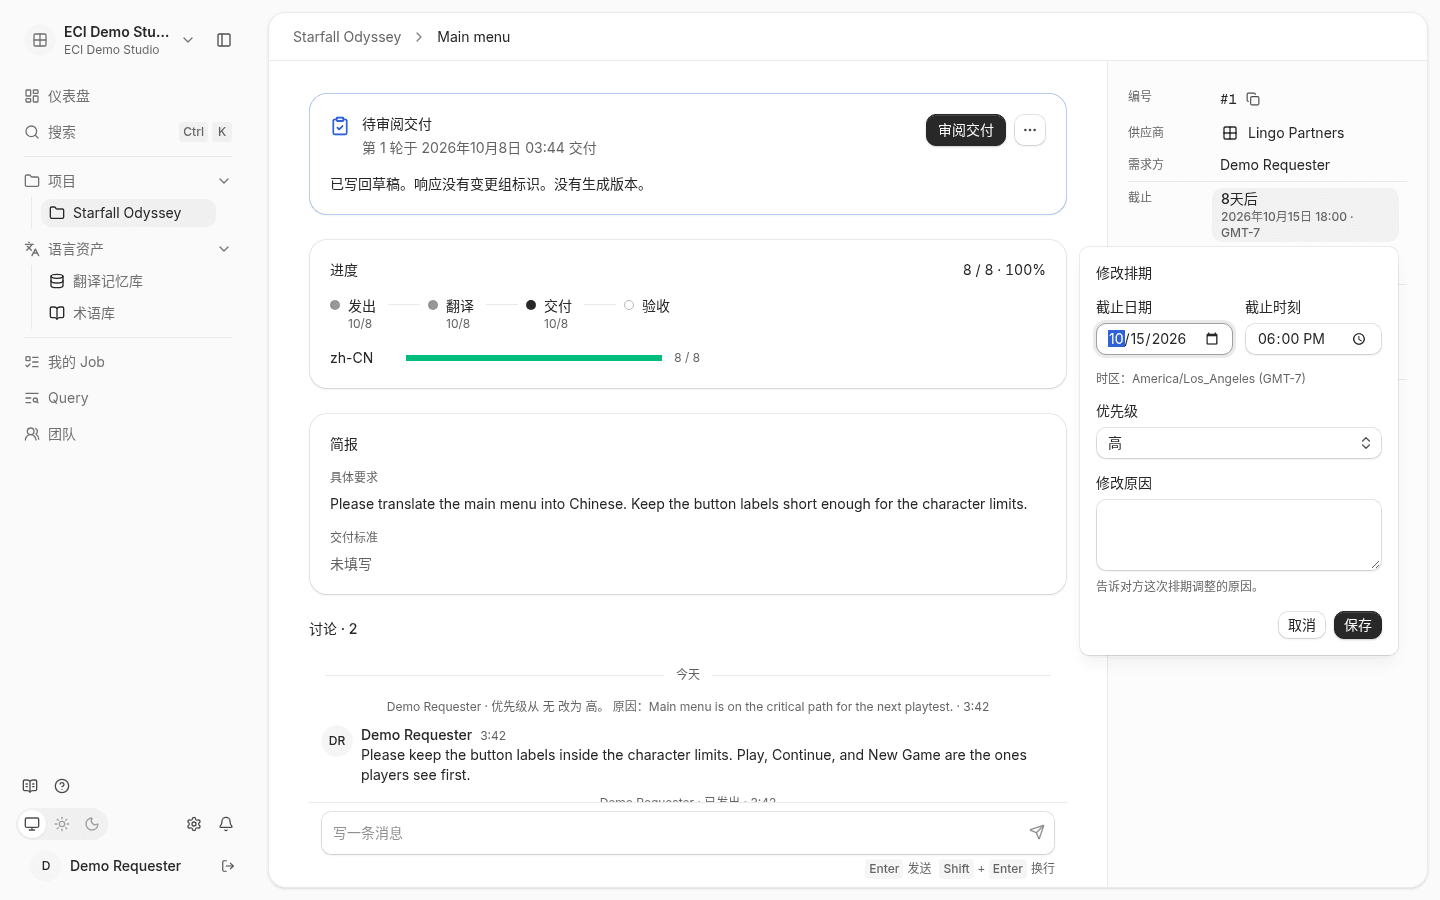The width and height of the screenshot is (1440, 900).
Task: Open notifications bell icon
Action: click(x=226, y=824)
